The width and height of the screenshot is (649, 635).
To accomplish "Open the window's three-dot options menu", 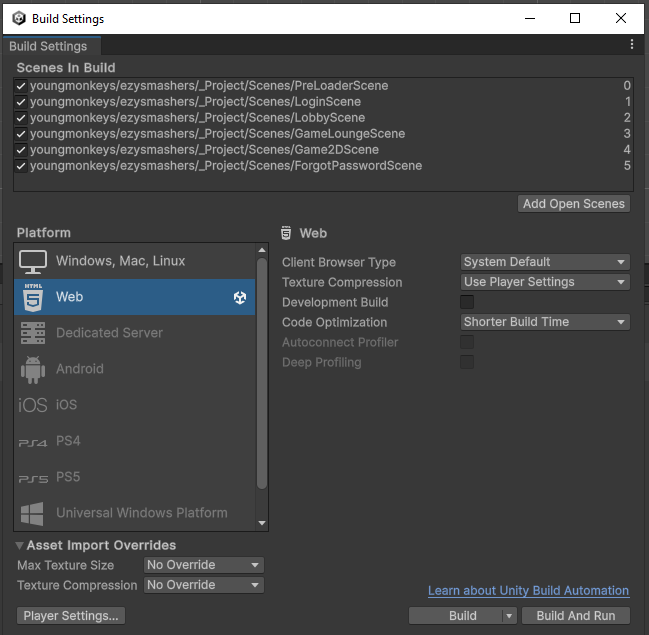I will (x=632, y=45).
